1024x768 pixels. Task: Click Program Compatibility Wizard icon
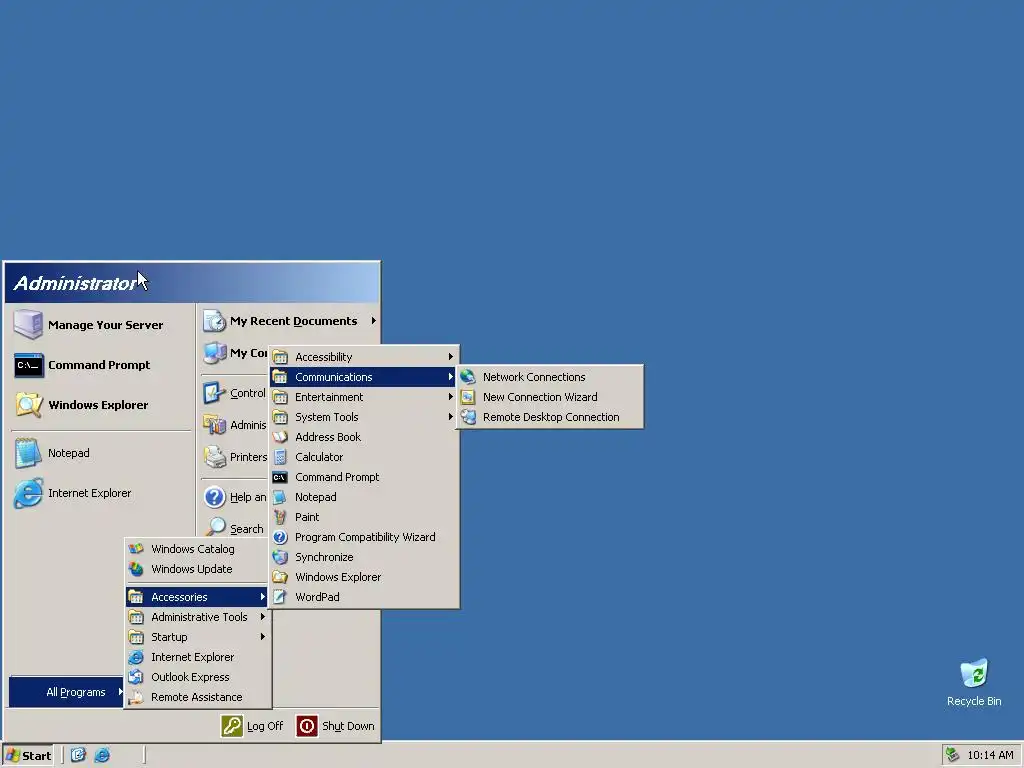pyautogui.click(x=280, y=537)
